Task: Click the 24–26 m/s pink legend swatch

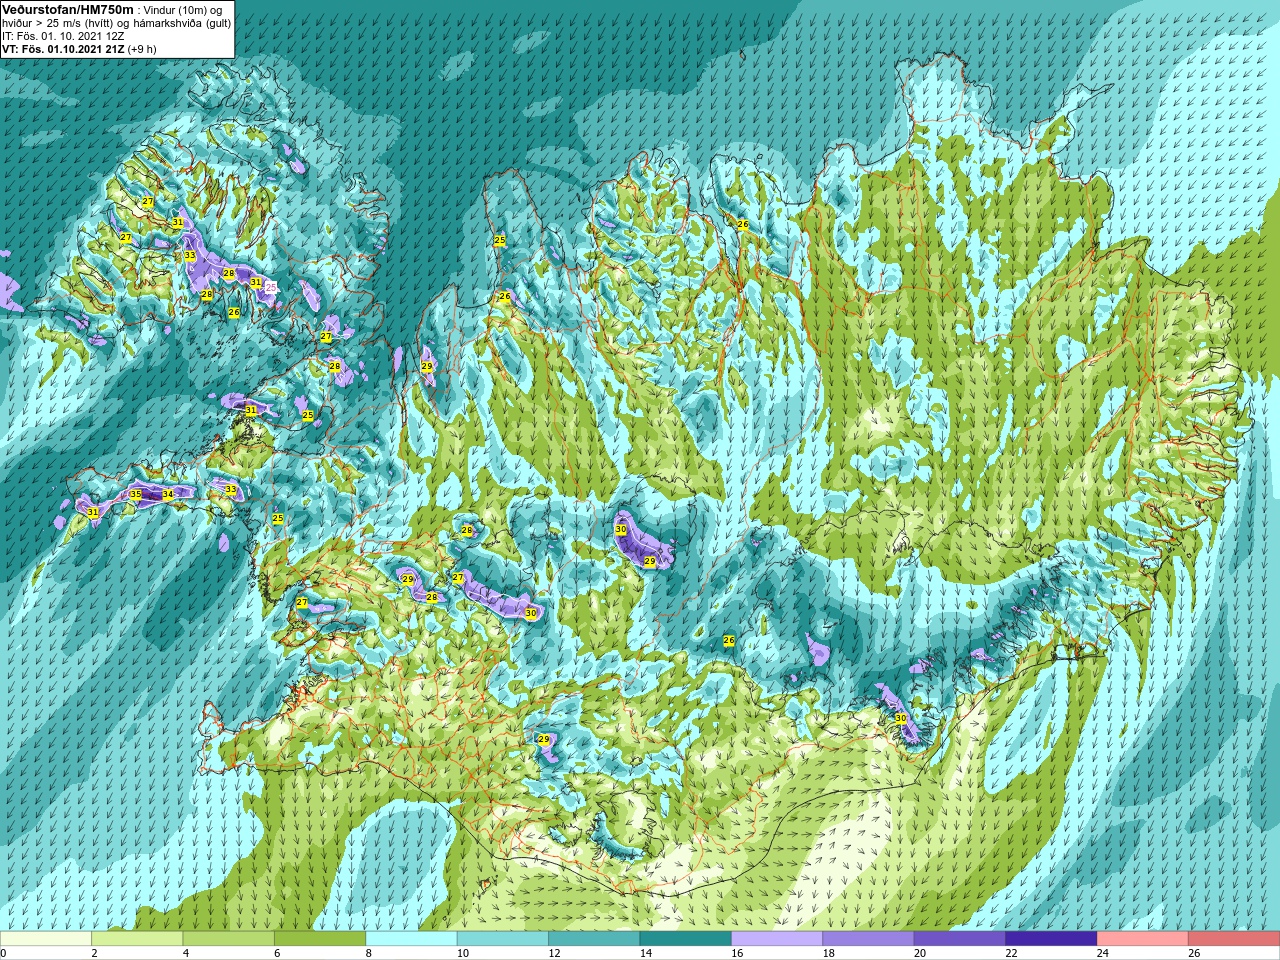Action: pyautogui.click(x=1143, y=939)
